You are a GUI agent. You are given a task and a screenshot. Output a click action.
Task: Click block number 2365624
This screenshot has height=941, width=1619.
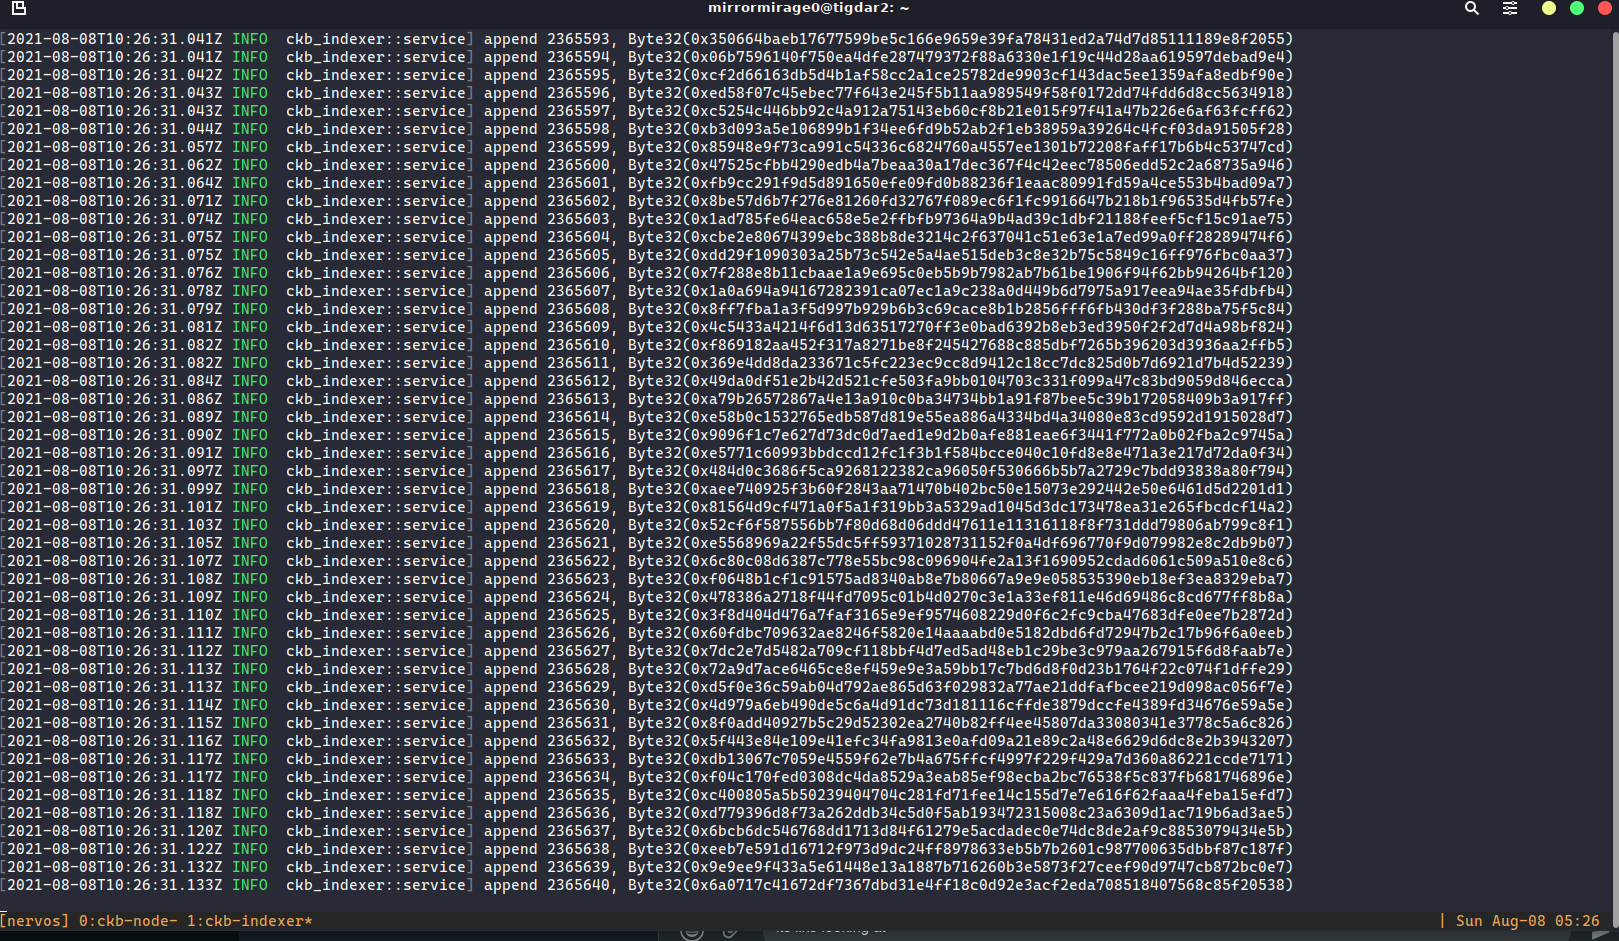click(x=578, y=597)
